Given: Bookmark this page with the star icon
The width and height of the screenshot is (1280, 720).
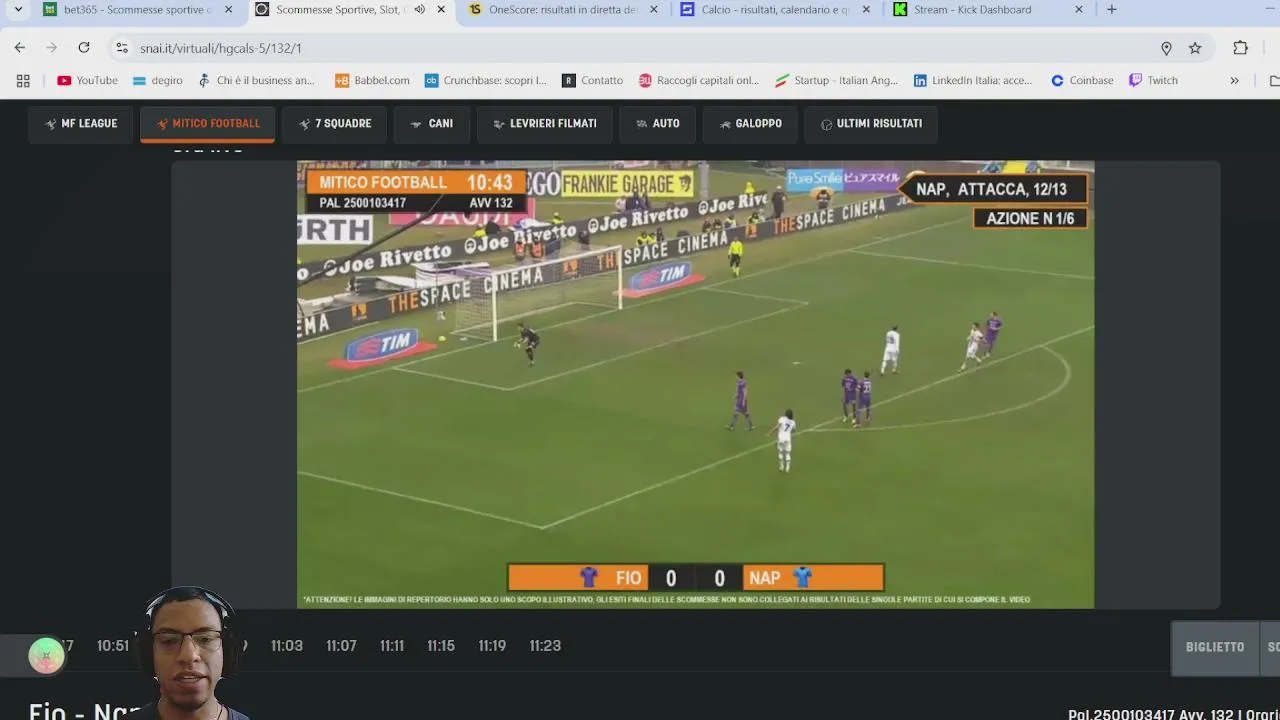Looking at the screenshot, I should (x=1195, y=48).
